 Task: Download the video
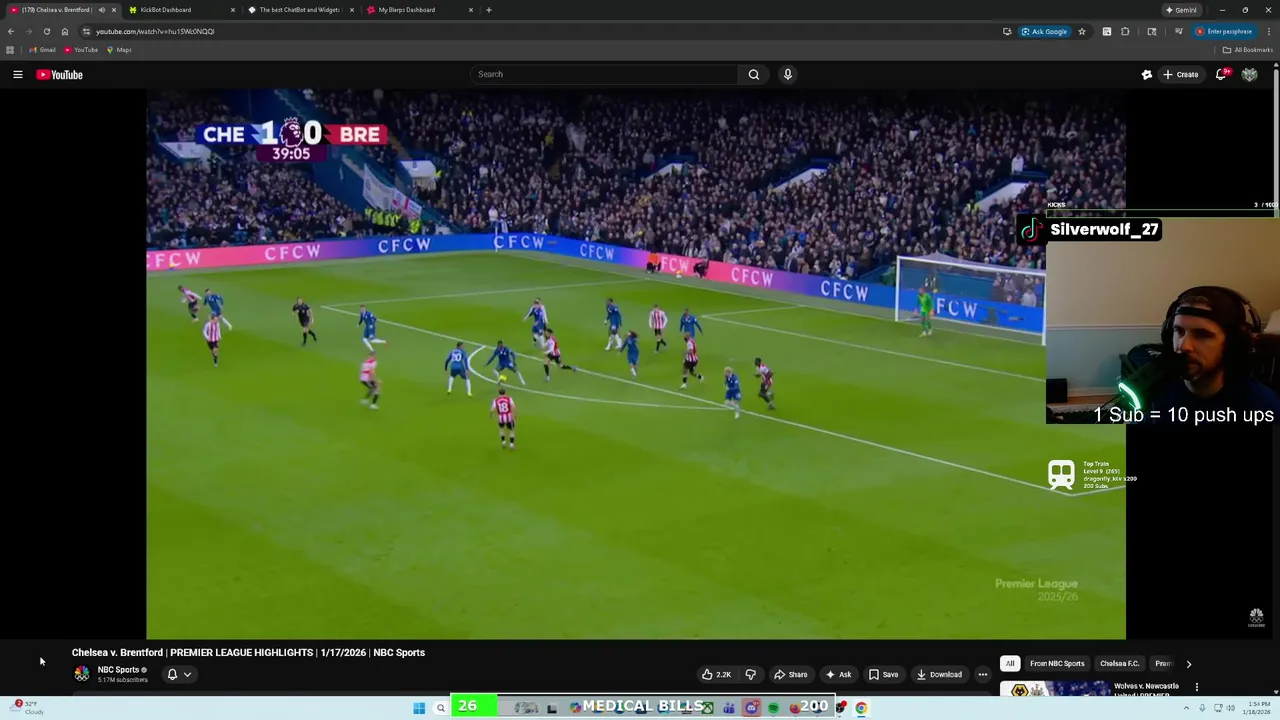[x=939, y=674]
